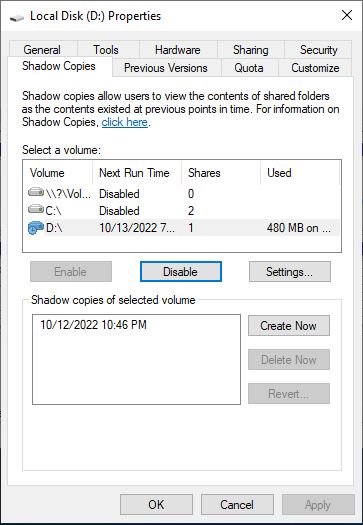Open the Quota tab

[x=249, y=68]
